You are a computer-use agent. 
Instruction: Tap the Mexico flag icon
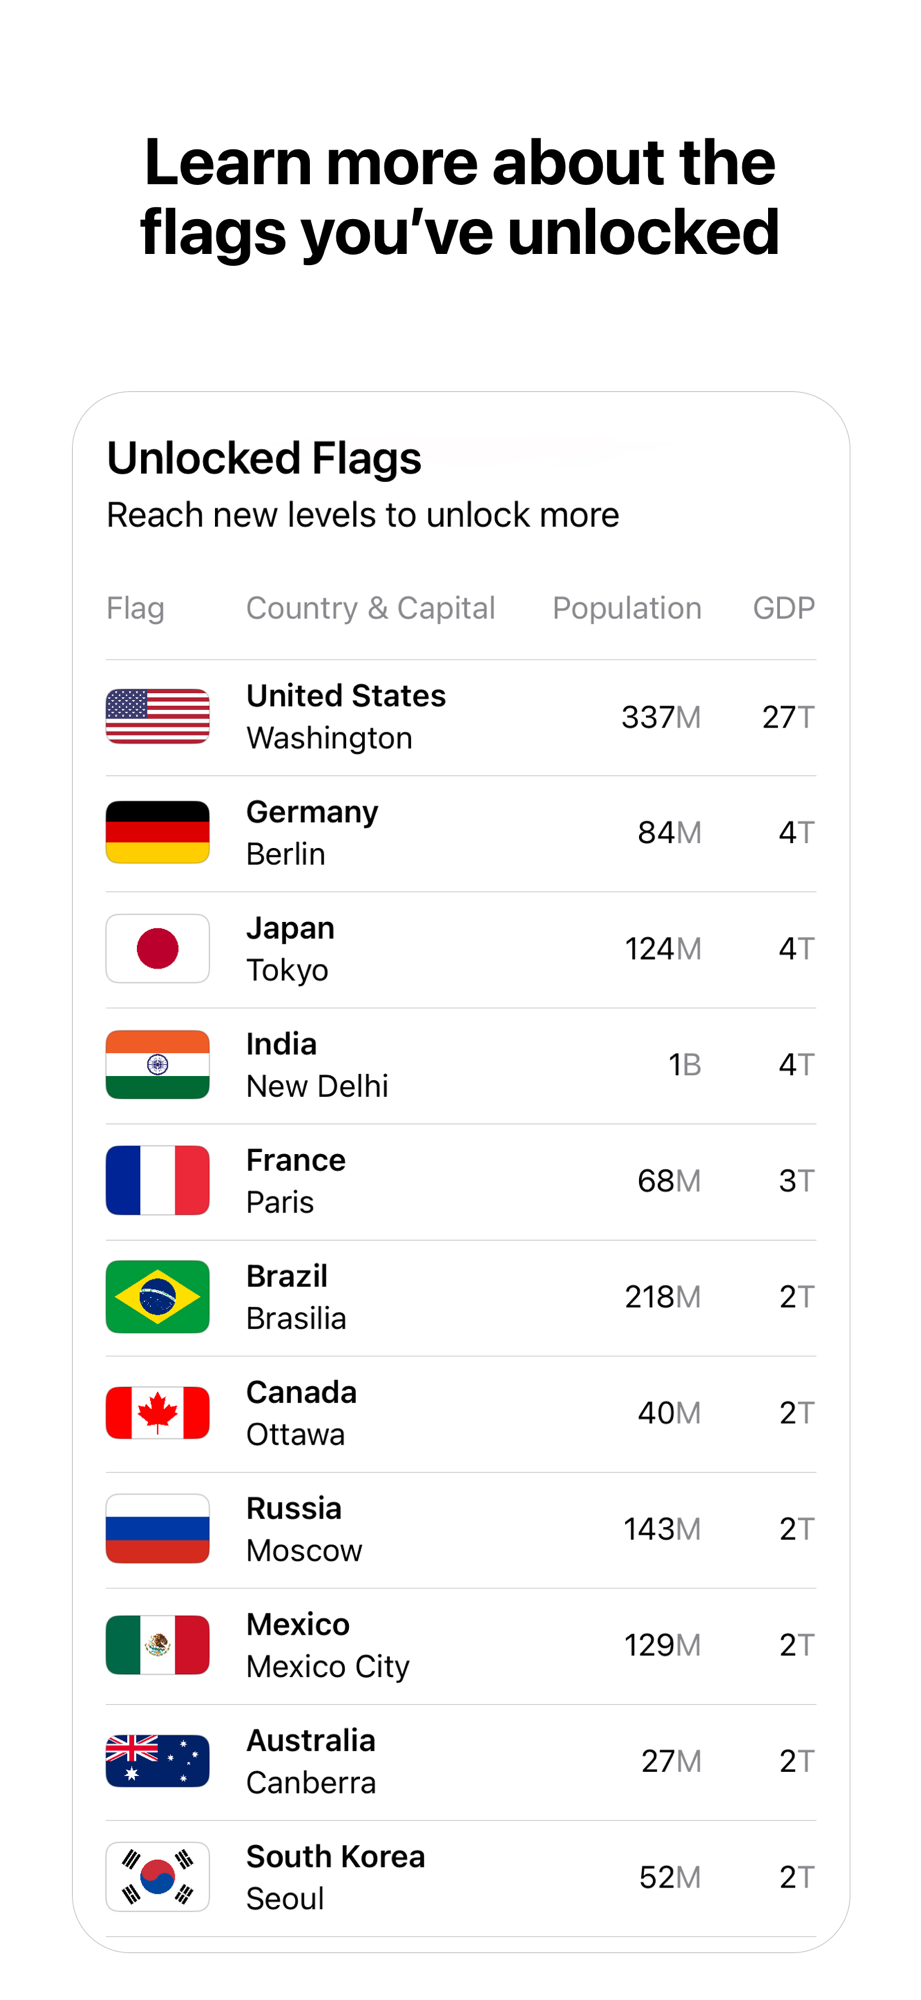(158, 1644)
